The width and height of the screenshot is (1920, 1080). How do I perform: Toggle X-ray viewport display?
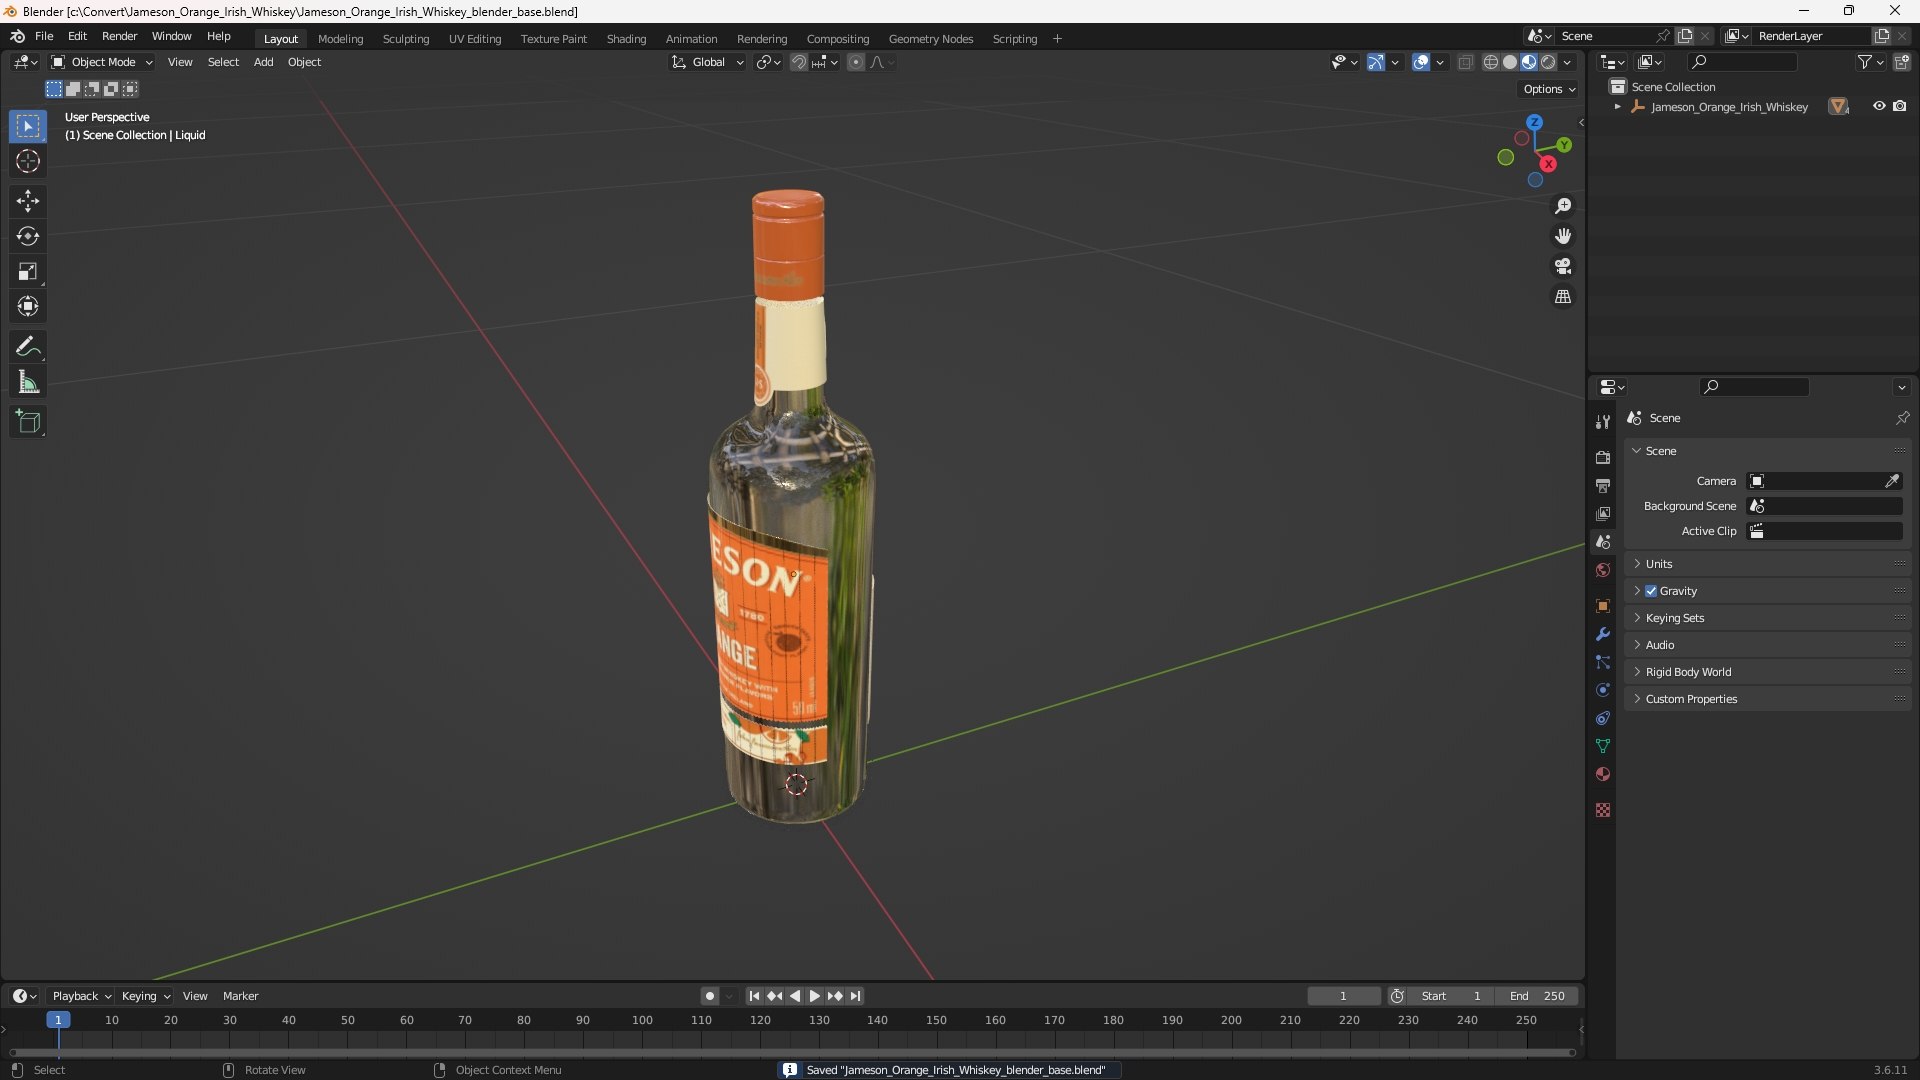[x=1466, y=62]
